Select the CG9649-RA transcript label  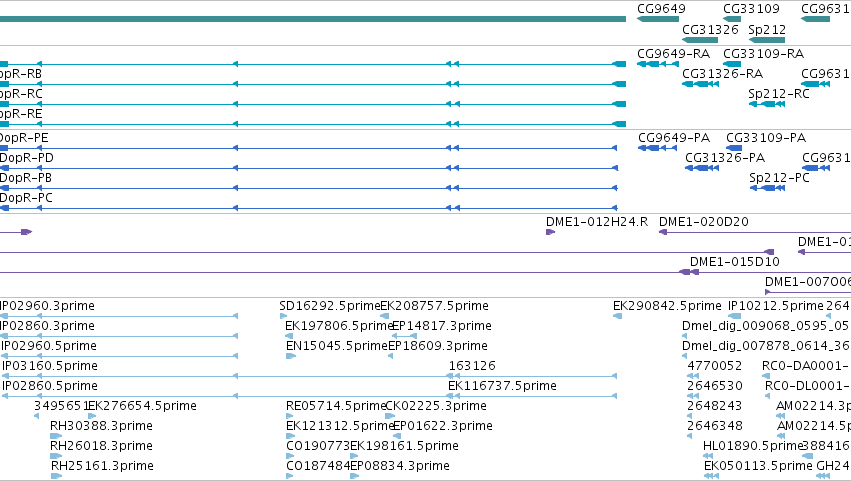coord(673,53)
